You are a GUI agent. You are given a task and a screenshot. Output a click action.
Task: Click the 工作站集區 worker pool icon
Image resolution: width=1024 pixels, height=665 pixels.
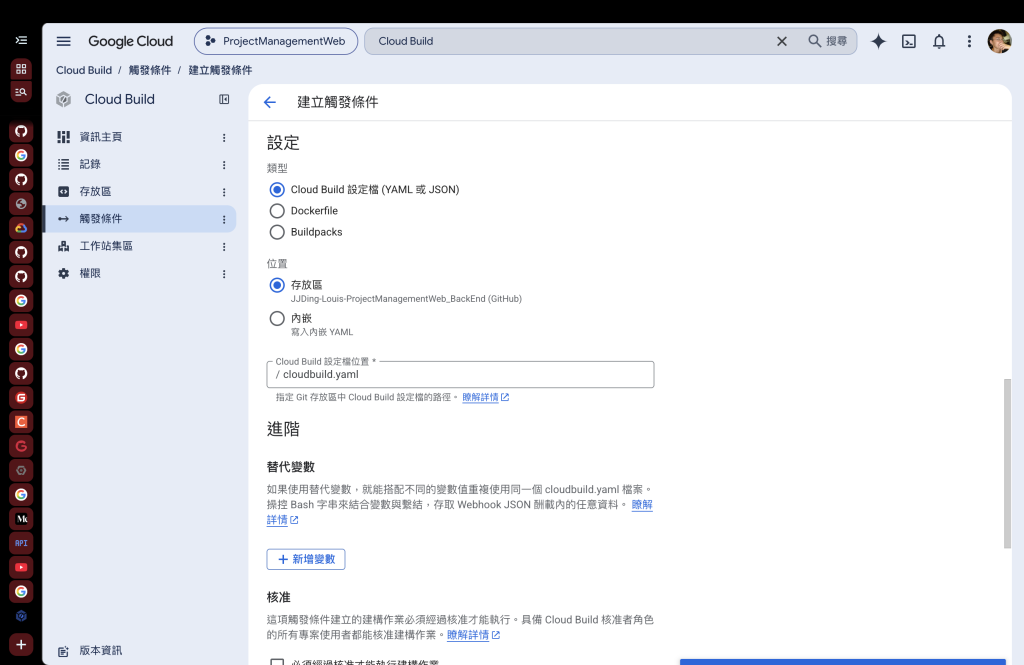click(x=63, y=246)
